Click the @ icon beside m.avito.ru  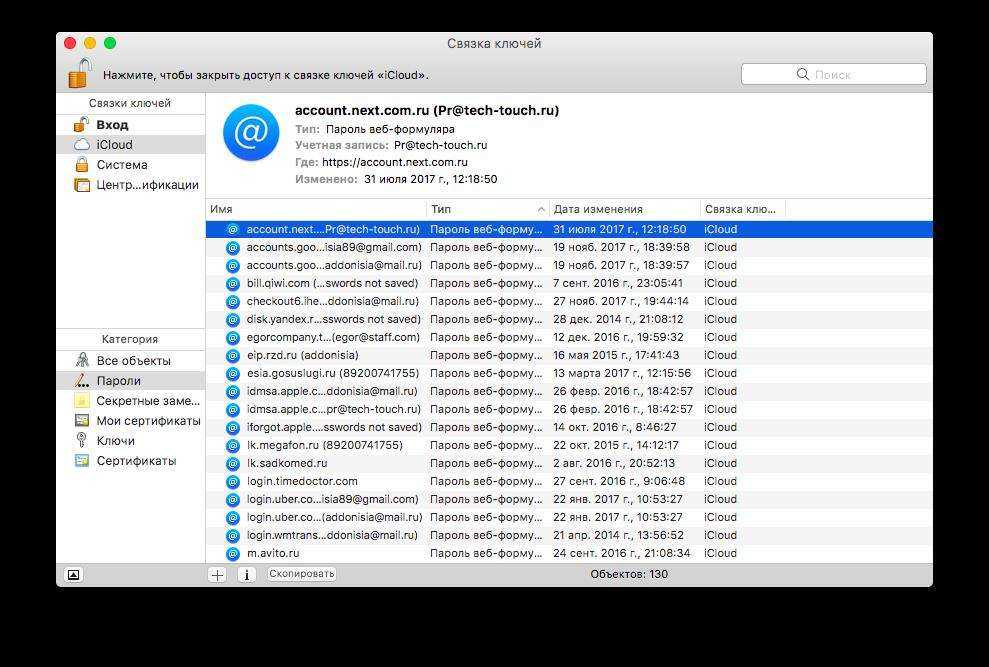[x=233, y=553]
